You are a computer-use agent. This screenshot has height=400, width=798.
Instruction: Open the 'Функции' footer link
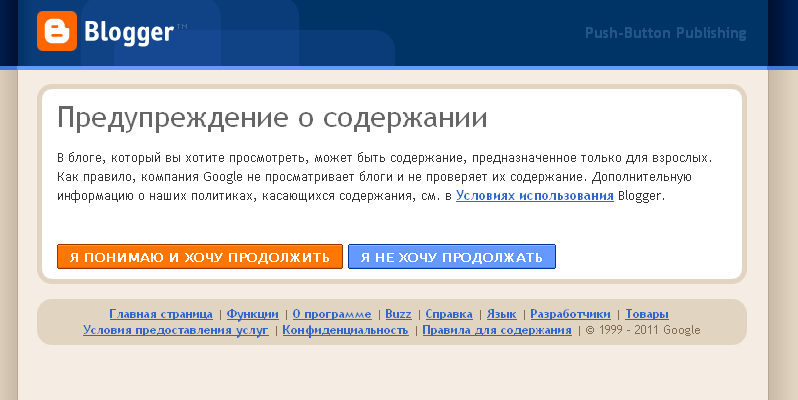coord(252,314)
